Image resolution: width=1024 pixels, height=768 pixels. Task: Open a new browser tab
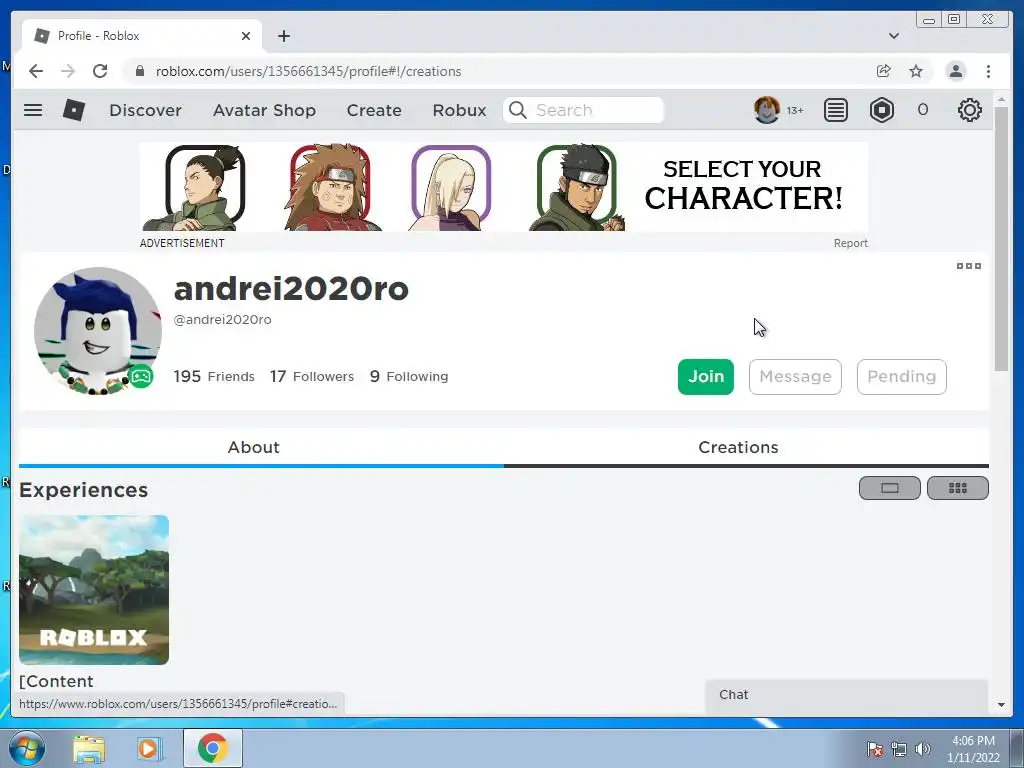pyautogui.click(x=283, y=36)
